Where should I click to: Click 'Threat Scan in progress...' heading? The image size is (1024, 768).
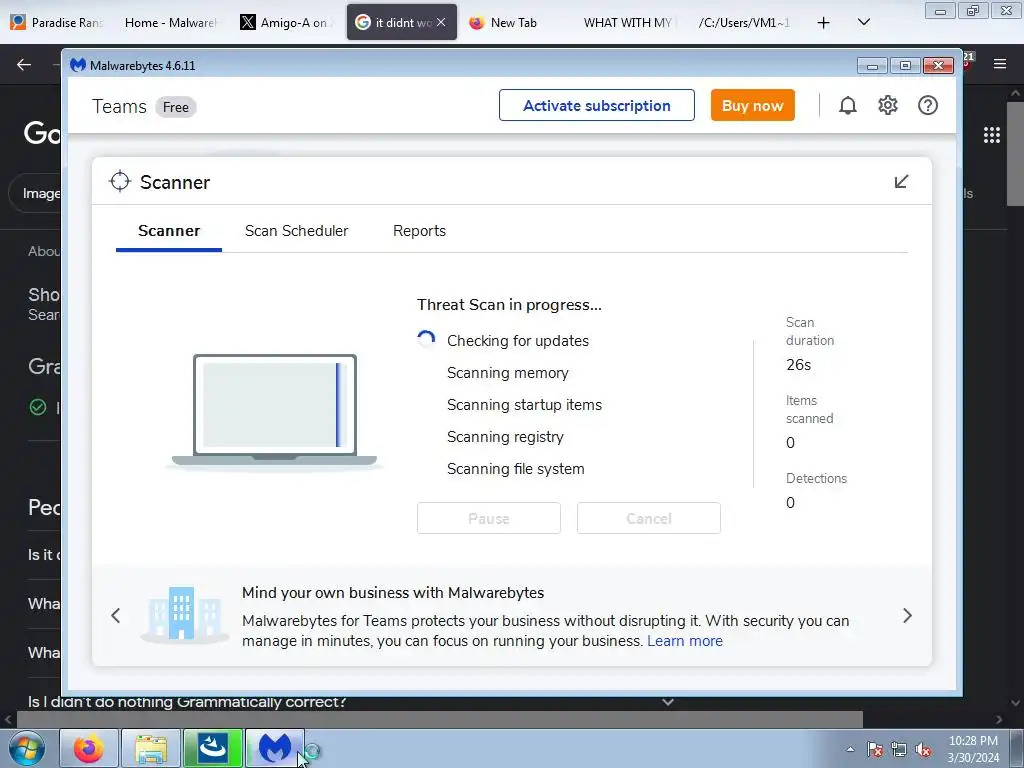(509, 305)
